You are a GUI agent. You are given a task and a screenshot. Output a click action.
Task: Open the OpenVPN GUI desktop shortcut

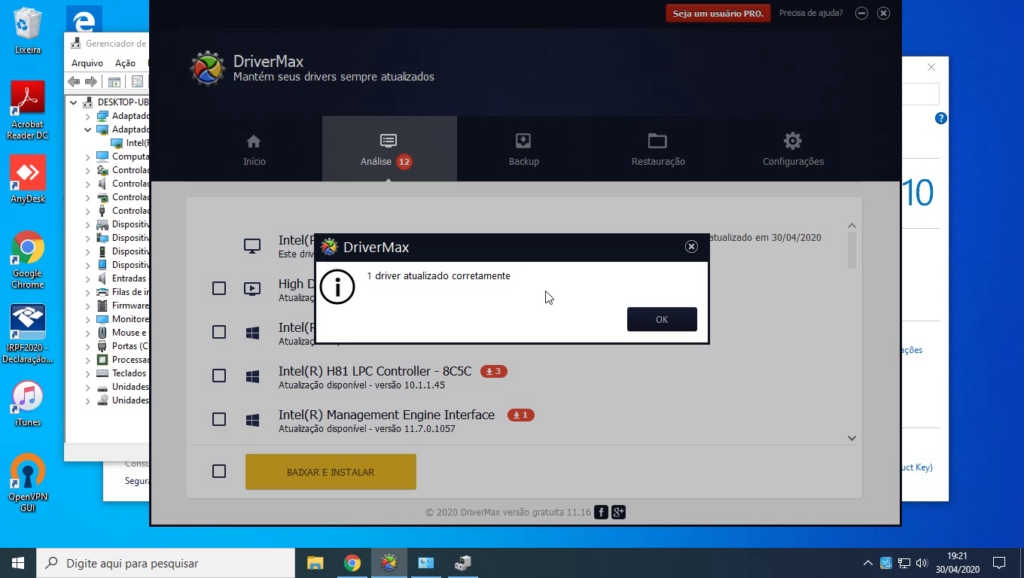[x=27, y=483]
